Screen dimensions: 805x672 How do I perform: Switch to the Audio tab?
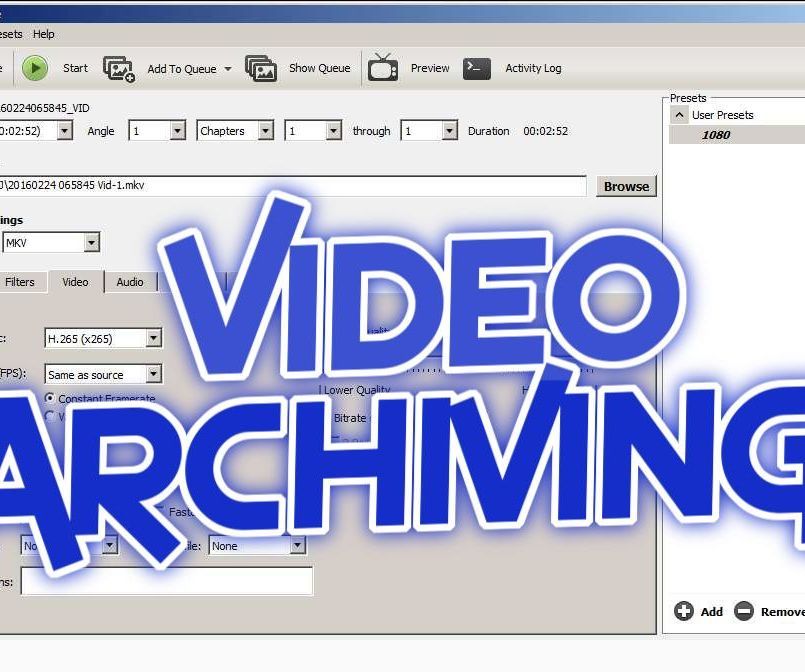pos(130,282)
